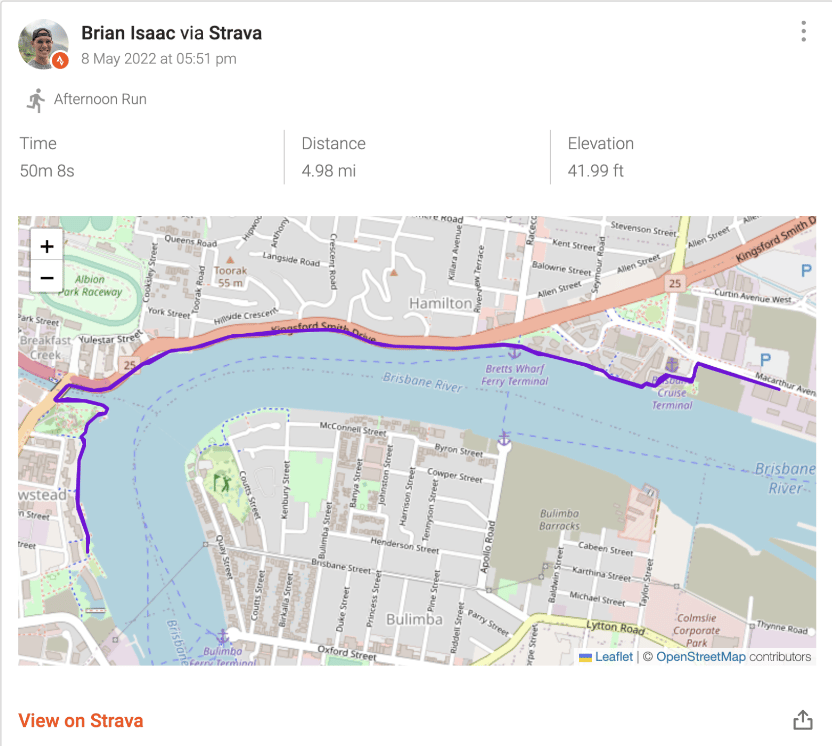
Task: Click the golf course icon in Bulimba park
Action: tap(222, 483)
